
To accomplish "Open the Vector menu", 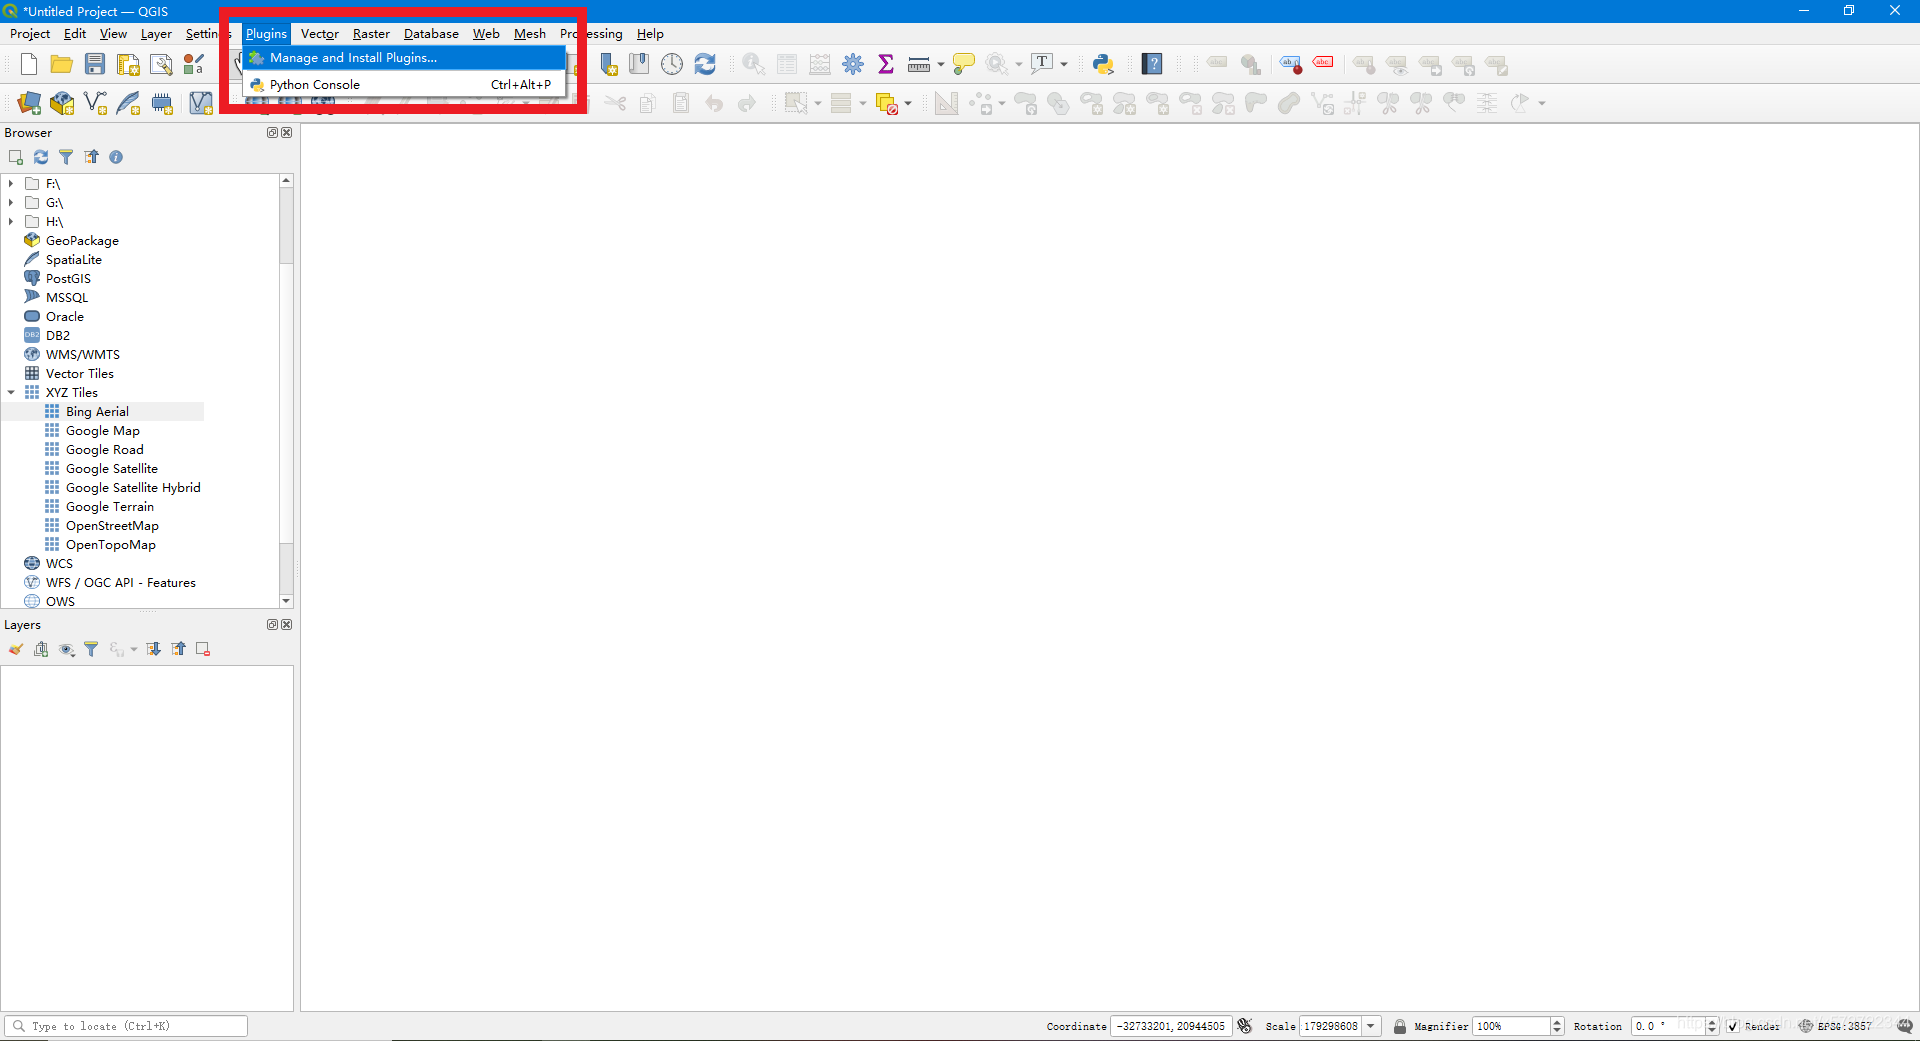I will [320, 34].
